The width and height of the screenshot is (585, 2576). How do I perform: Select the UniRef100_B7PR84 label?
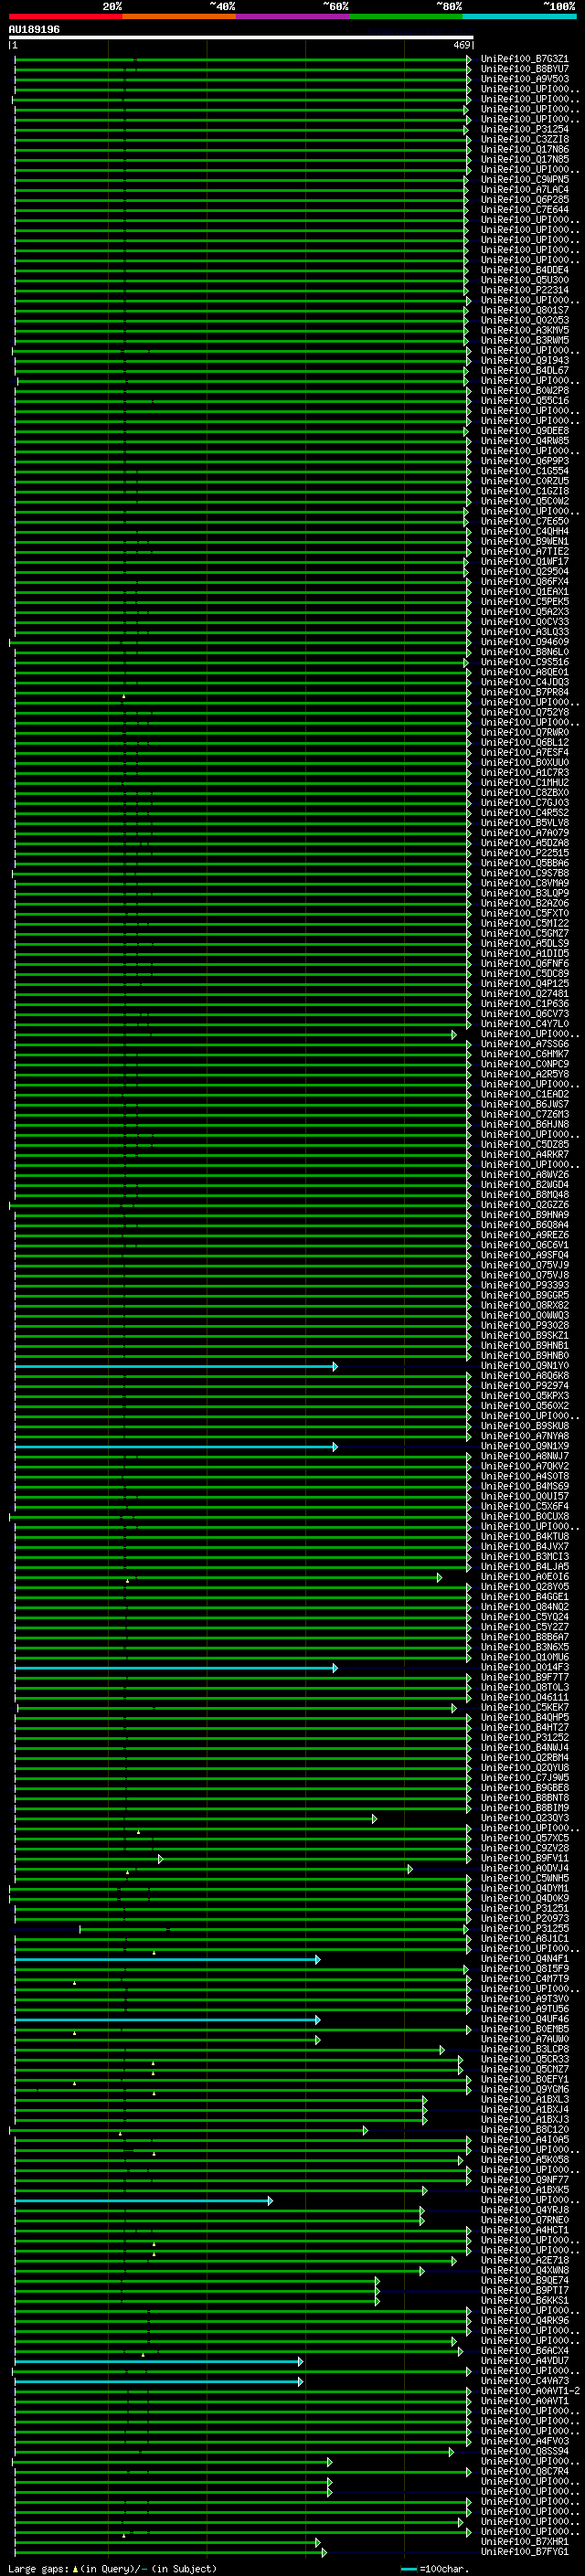(x=525, y=692)
